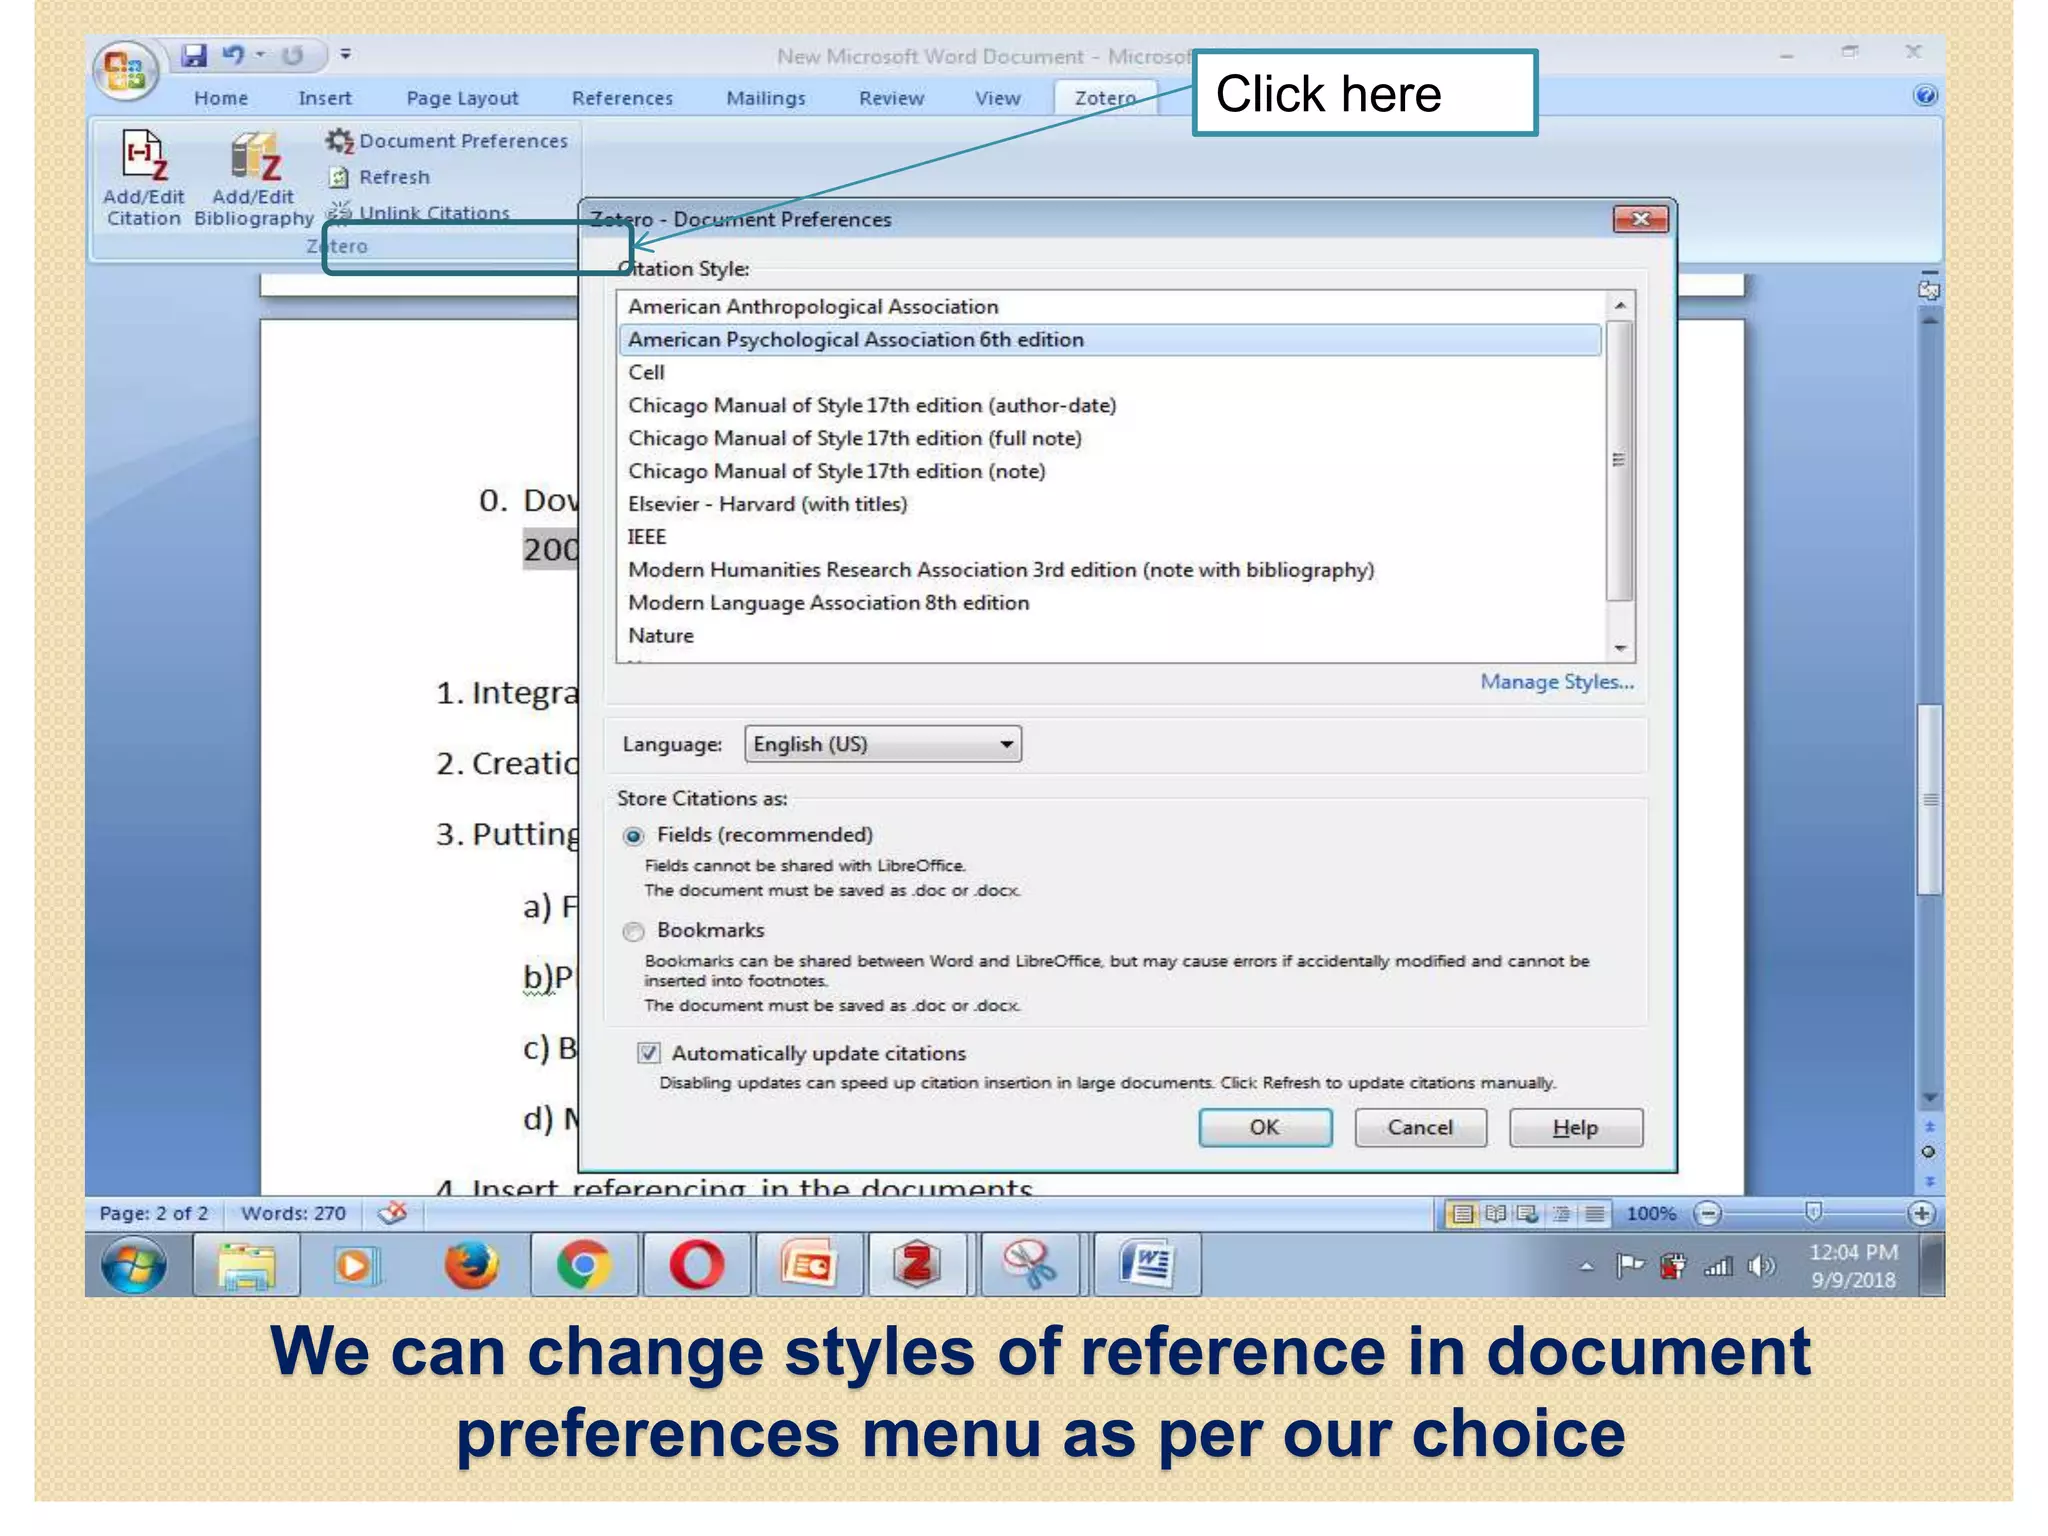Open Document Preferences in Zotero ribbon
The image size is (2048, 1536).
click(x=447, y=141)
